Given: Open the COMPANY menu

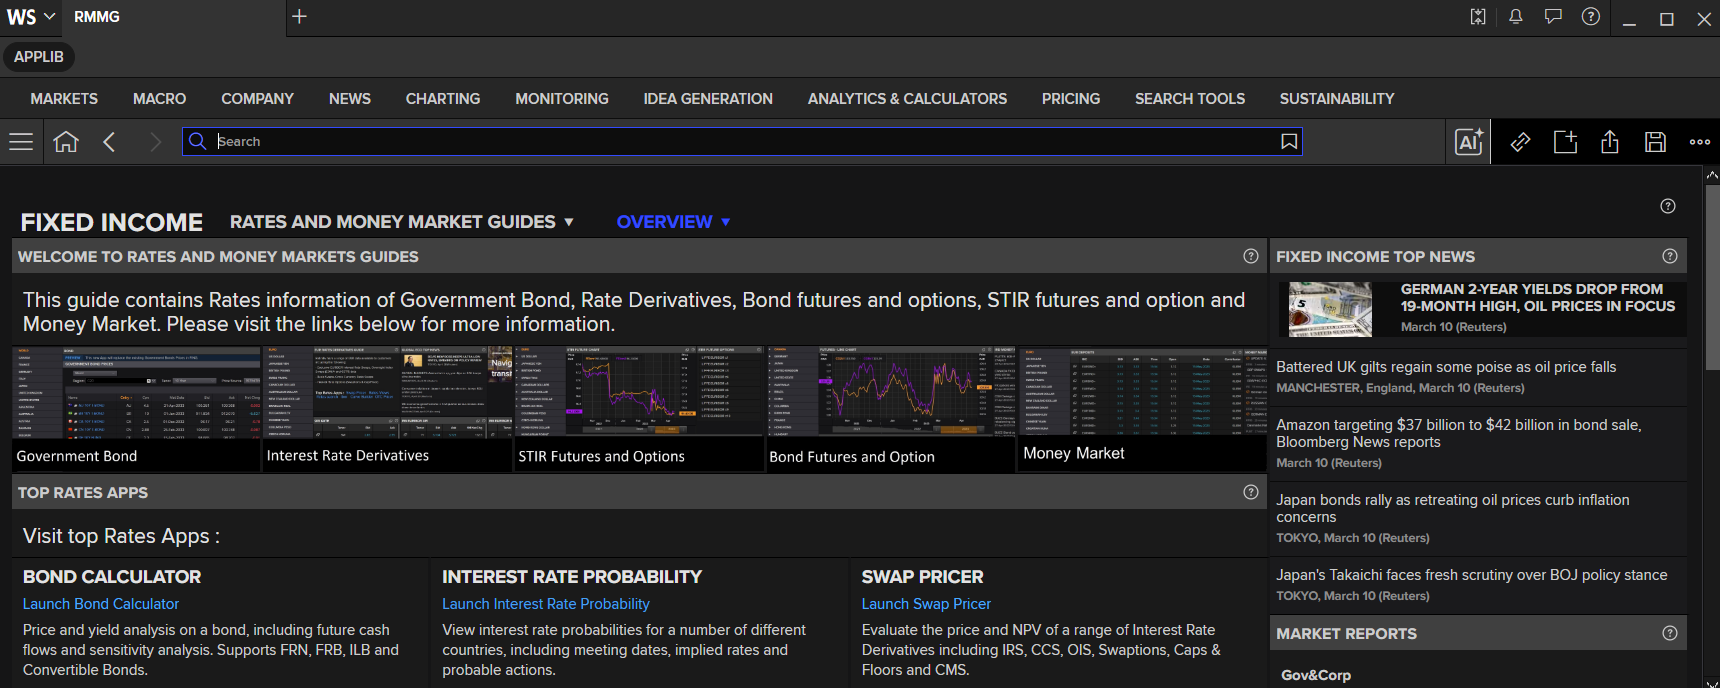Looking at the screenshot, I should tap(257, 99).
